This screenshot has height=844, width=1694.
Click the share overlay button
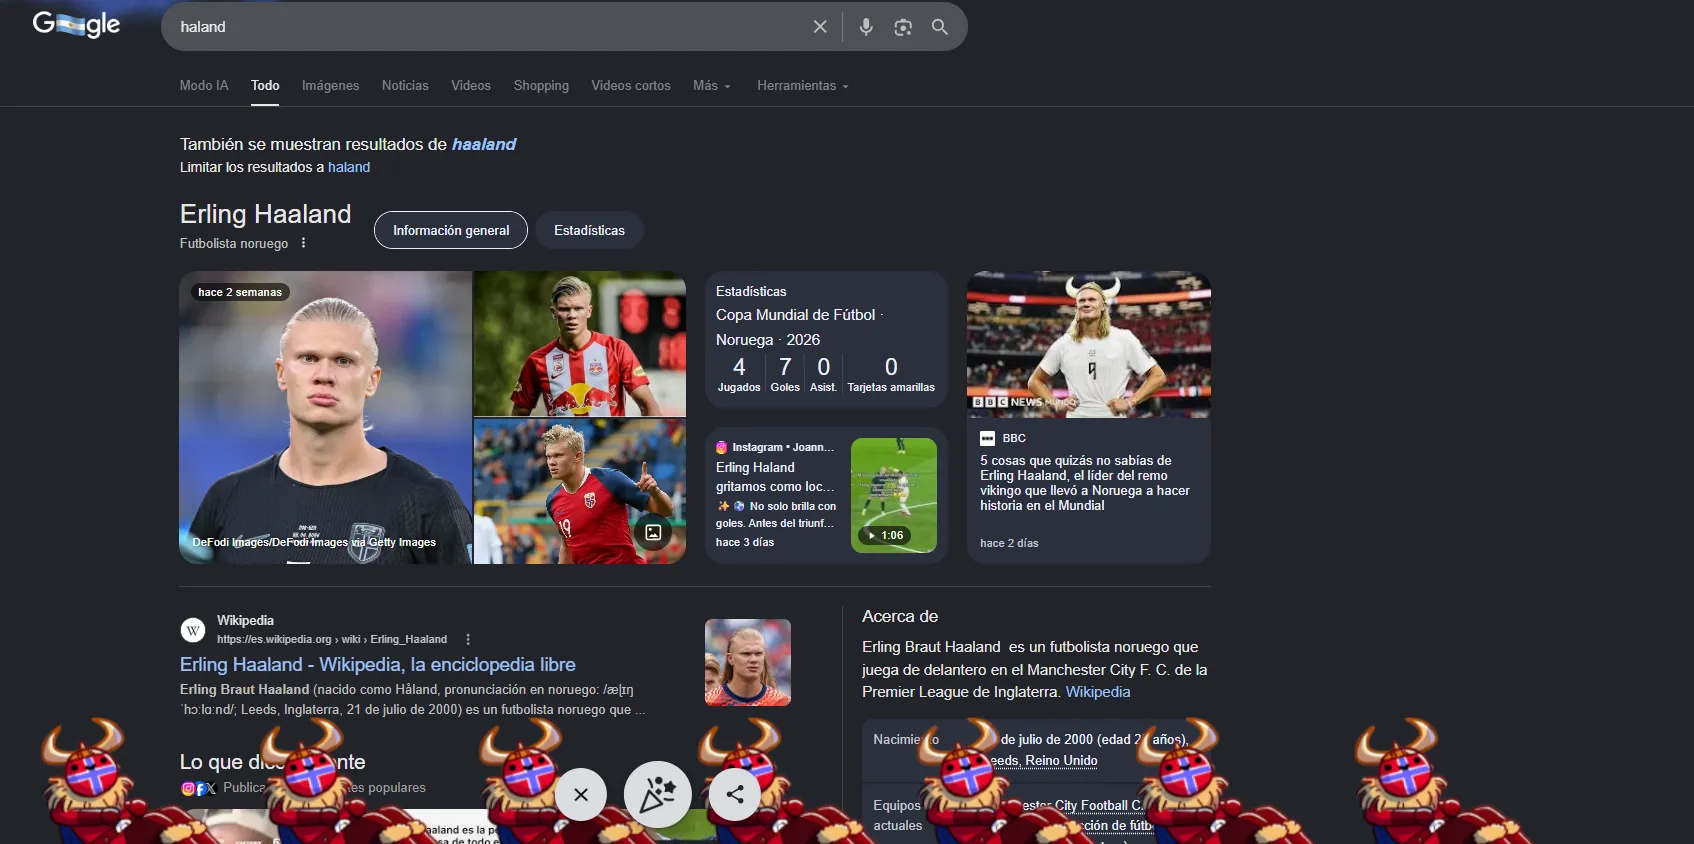[x=735, y=795]
